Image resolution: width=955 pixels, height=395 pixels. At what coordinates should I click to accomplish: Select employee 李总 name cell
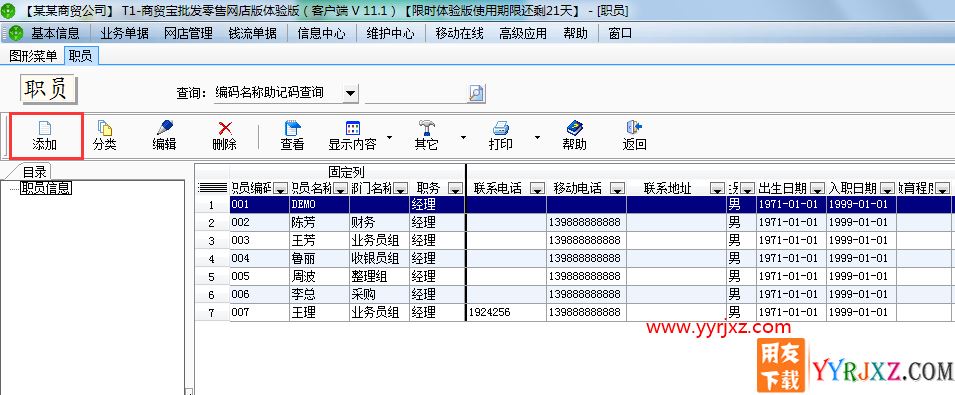[x=319, y=295]
